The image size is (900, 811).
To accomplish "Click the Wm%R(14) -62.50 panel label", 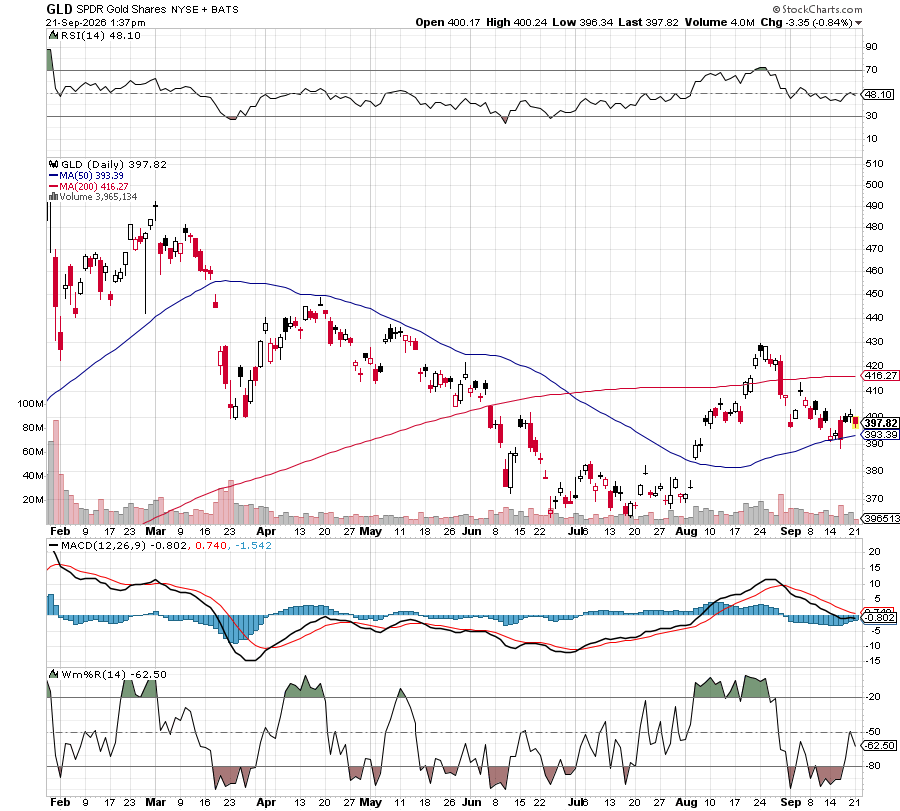I will point(114,674).
